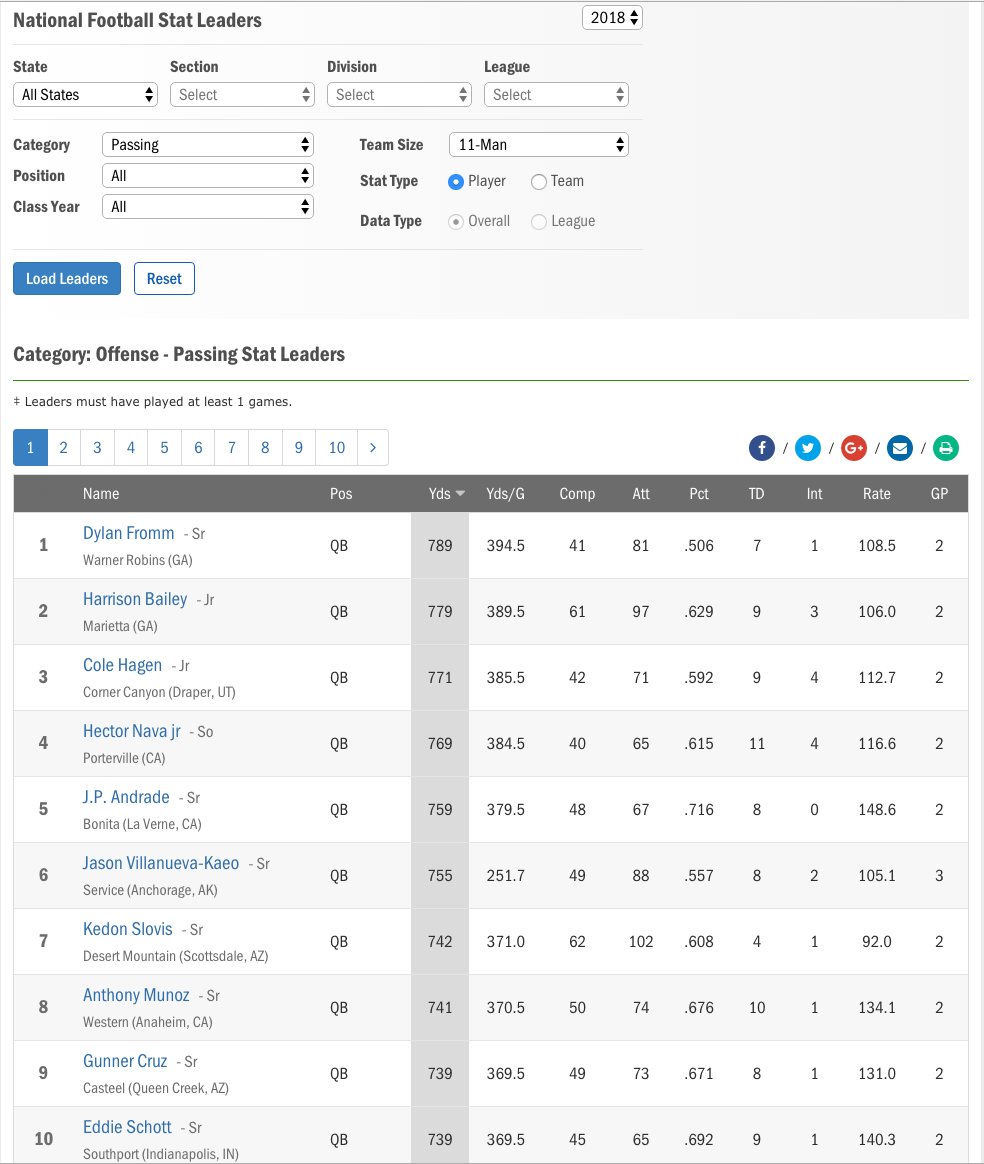984x1164 pixels.
Task: Share leaders on Facebook icon
Action: pyautogui.click(x=761, y=448)
